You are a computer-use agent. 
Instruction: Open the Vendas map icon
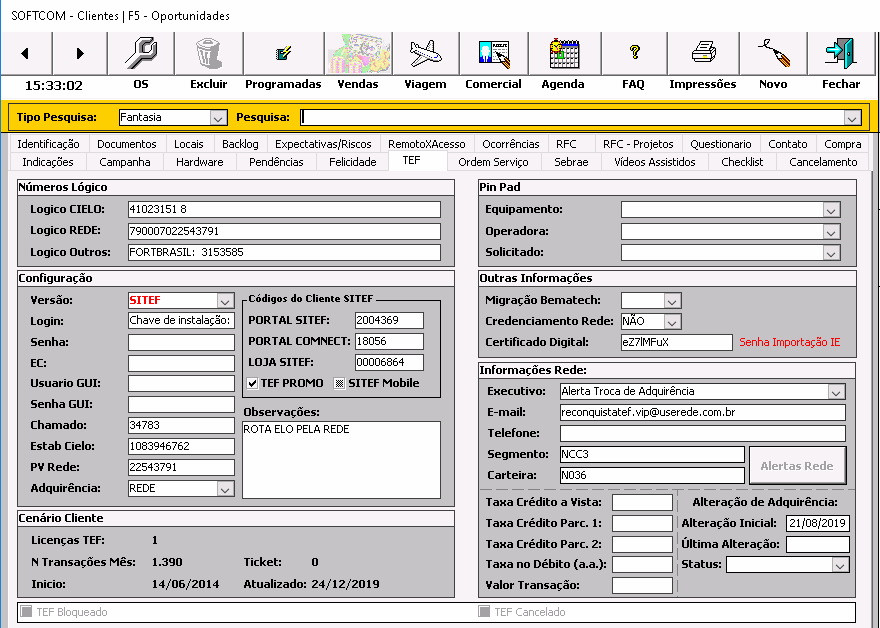pyautogui.click(x=358, y=52)
